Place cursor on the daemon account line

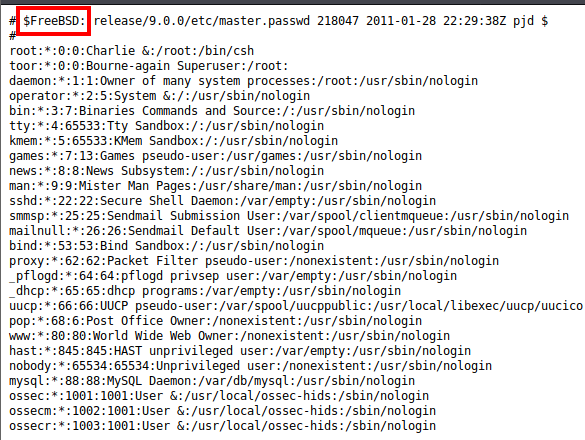pyautogui.click(x=244, y=81)
